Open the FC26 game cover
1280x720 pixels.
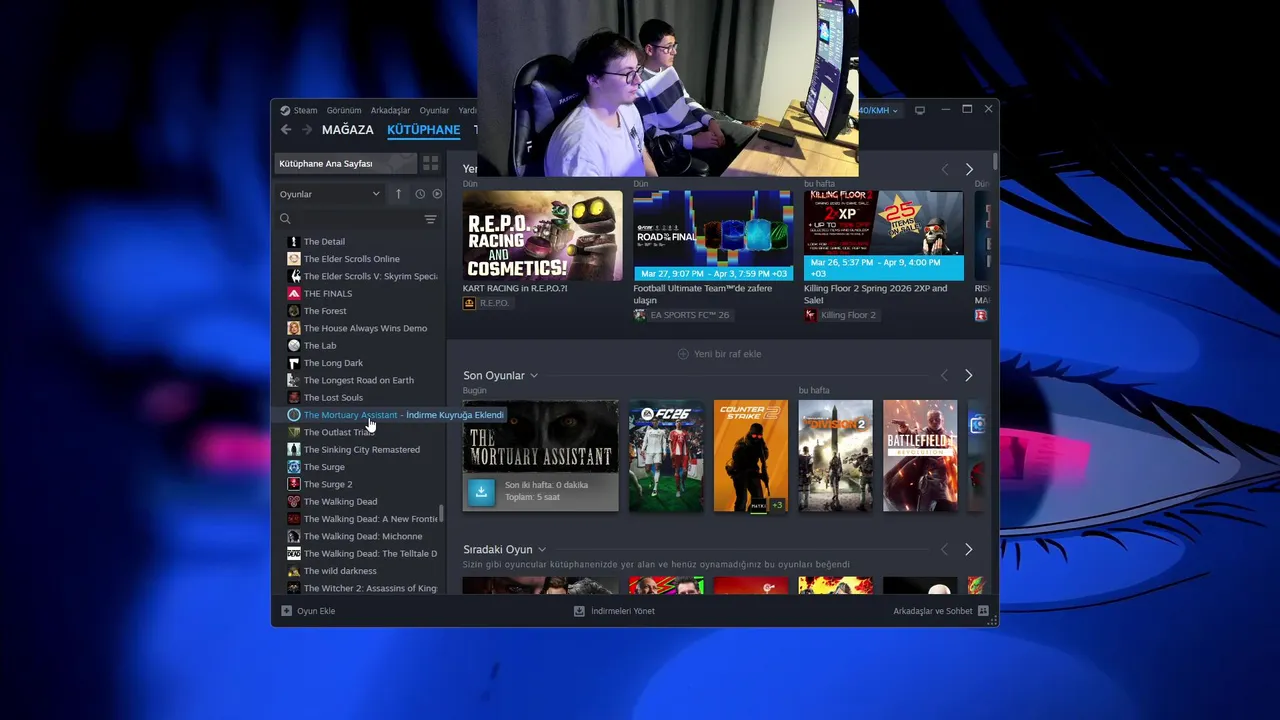tap(666, 456)
